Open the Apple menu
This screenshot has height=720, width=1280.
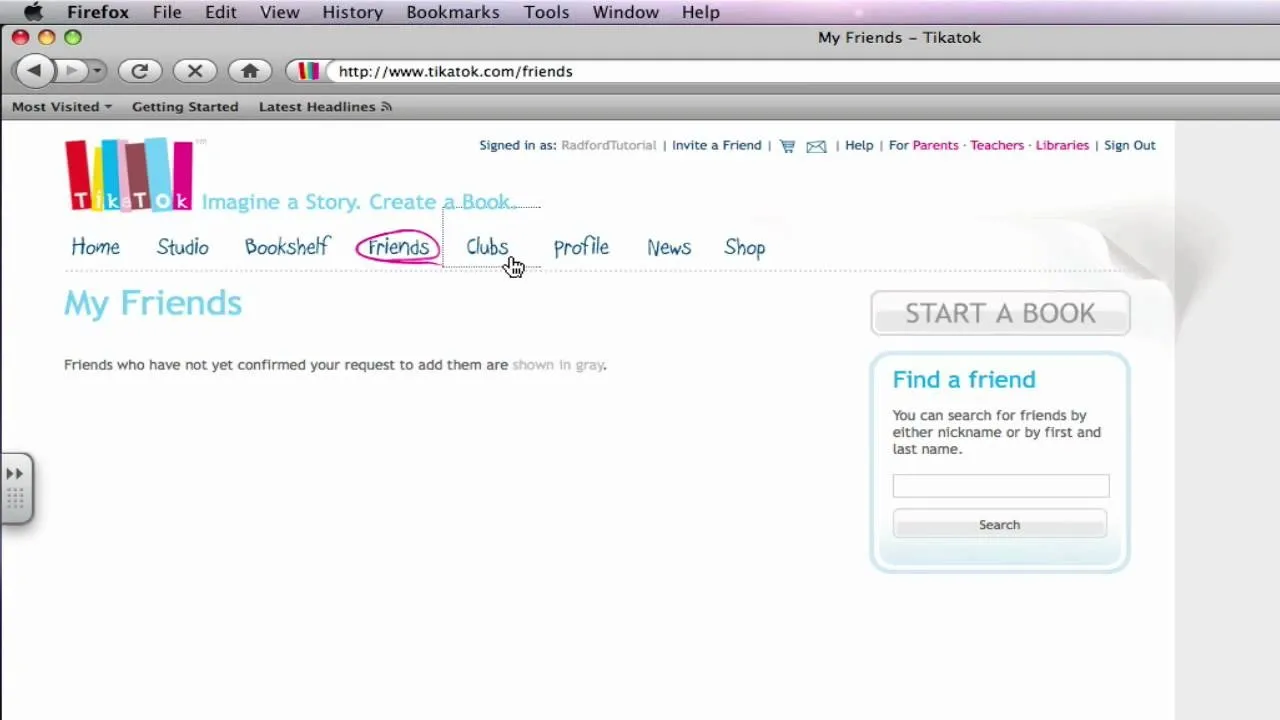pos(33,12)
